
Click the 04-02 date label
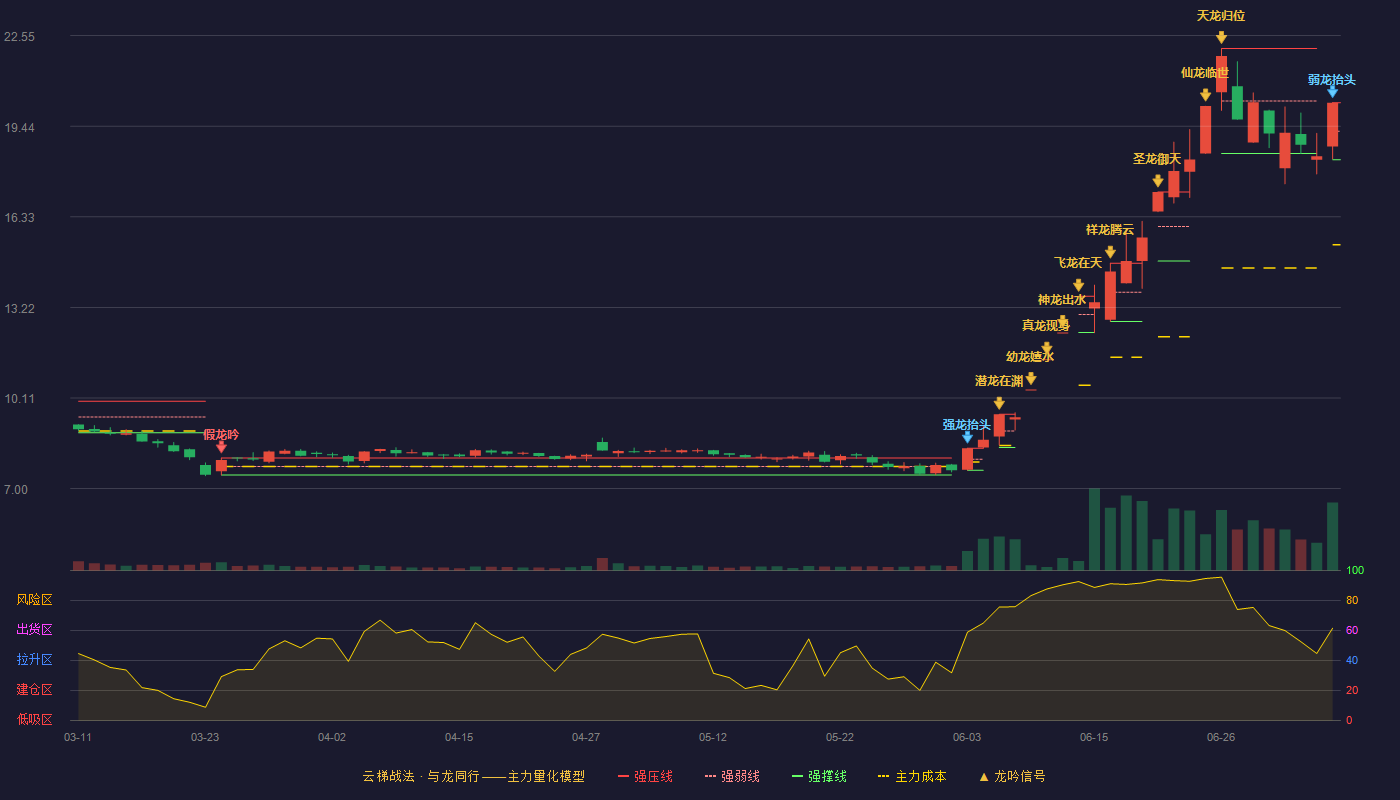coord(332,737)
